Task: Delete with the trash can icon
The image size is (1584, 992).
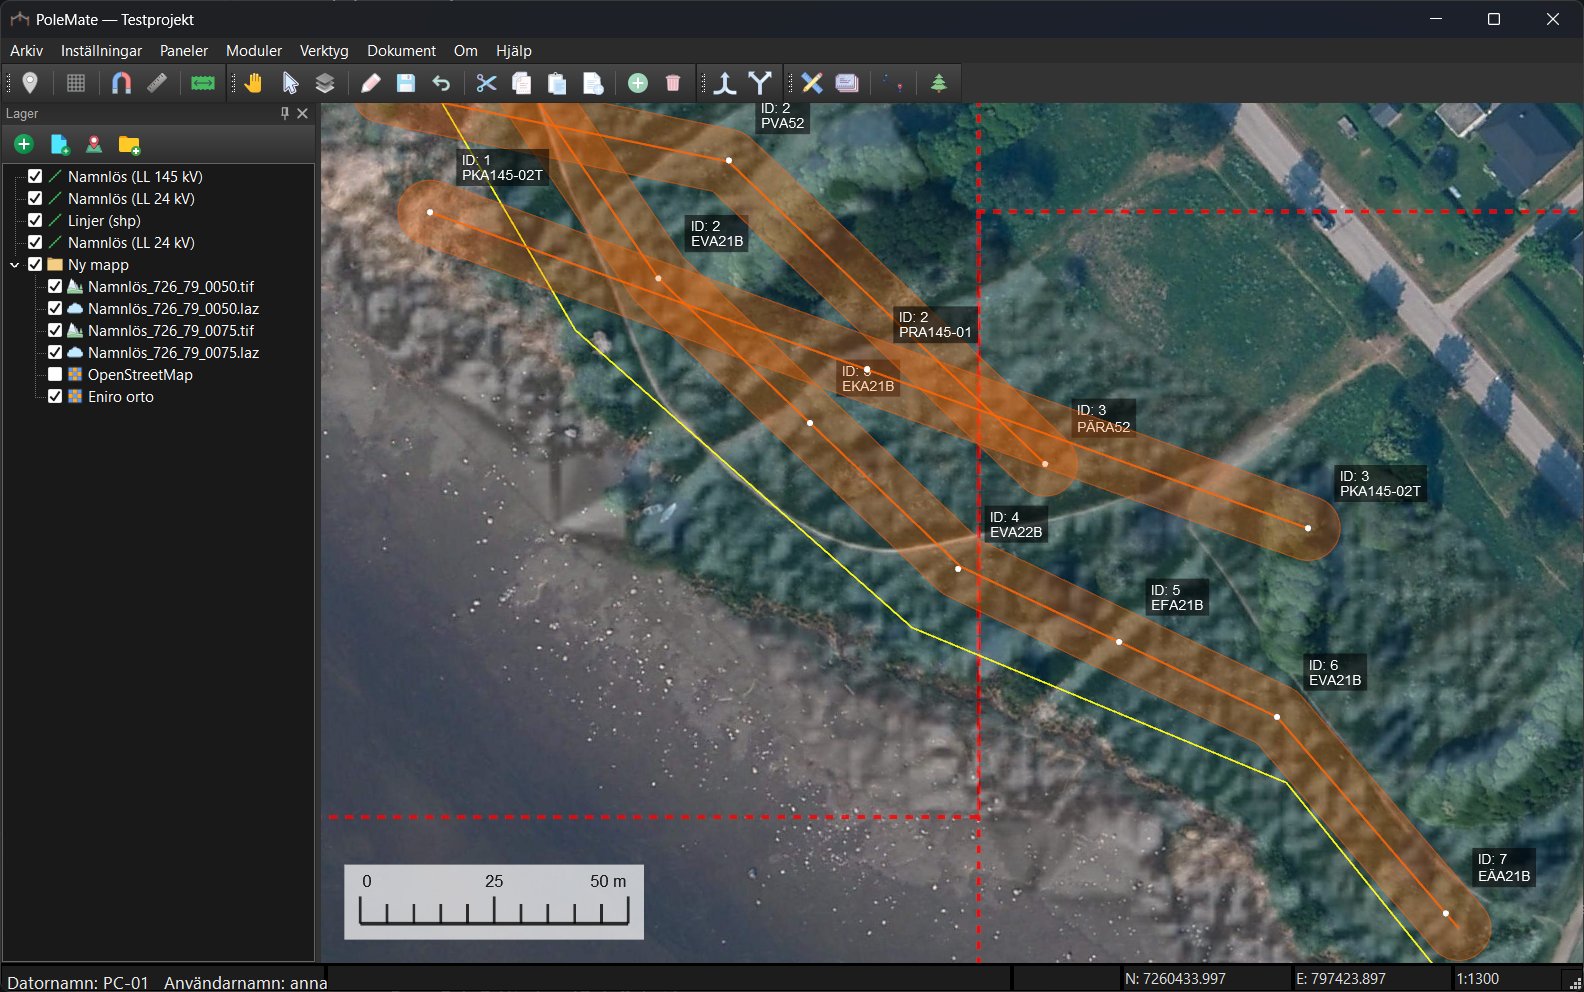Action: tap(673, 83)
